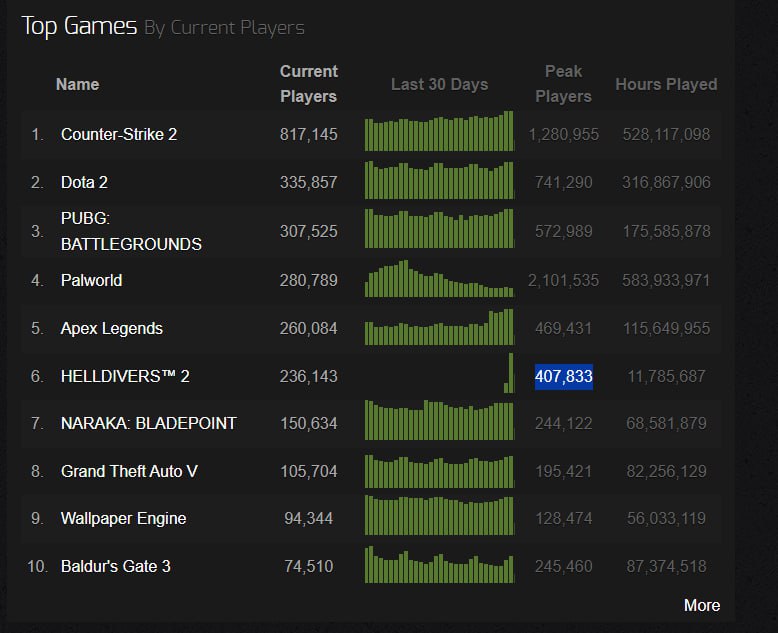Select the Palworld entry link
Screen dimensions: 778x633
pyautogui.click(x=91, y=280)
